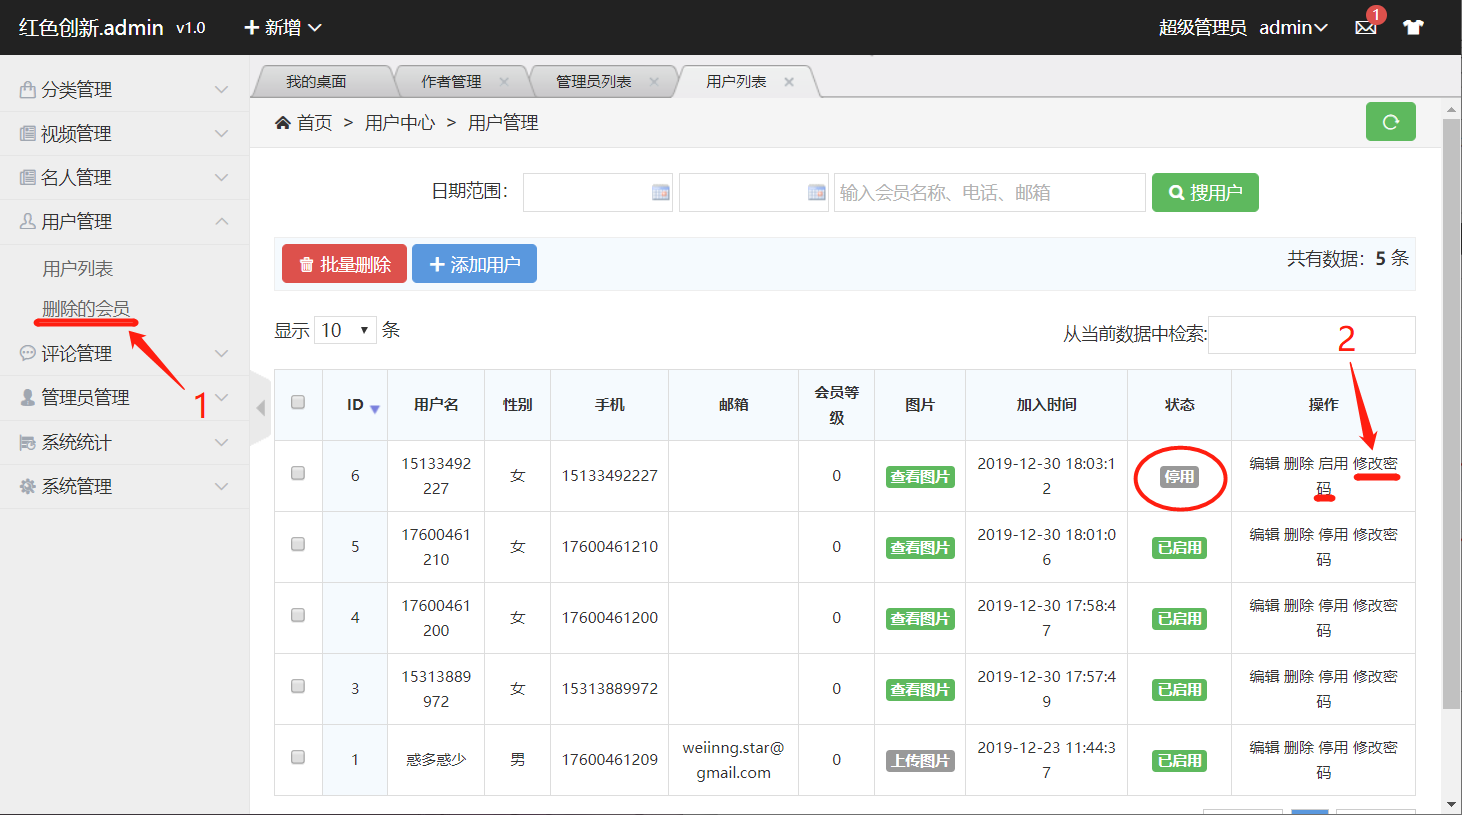1462x815 pixels.
Task: Open the admin account dropdown
Action: (1293, 28)
